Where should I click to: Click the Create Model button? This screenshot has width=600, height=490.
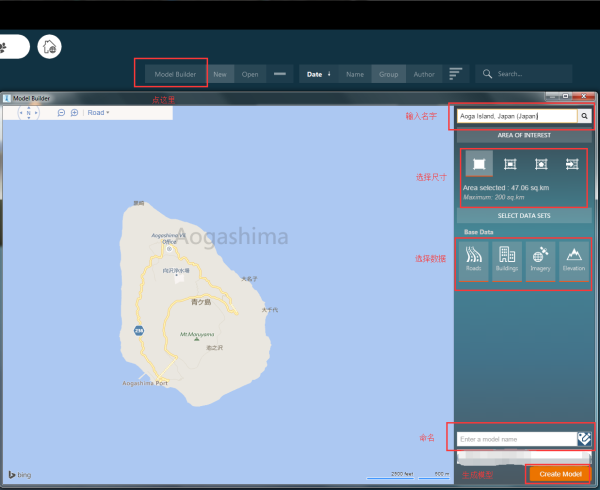click(561, 474)
